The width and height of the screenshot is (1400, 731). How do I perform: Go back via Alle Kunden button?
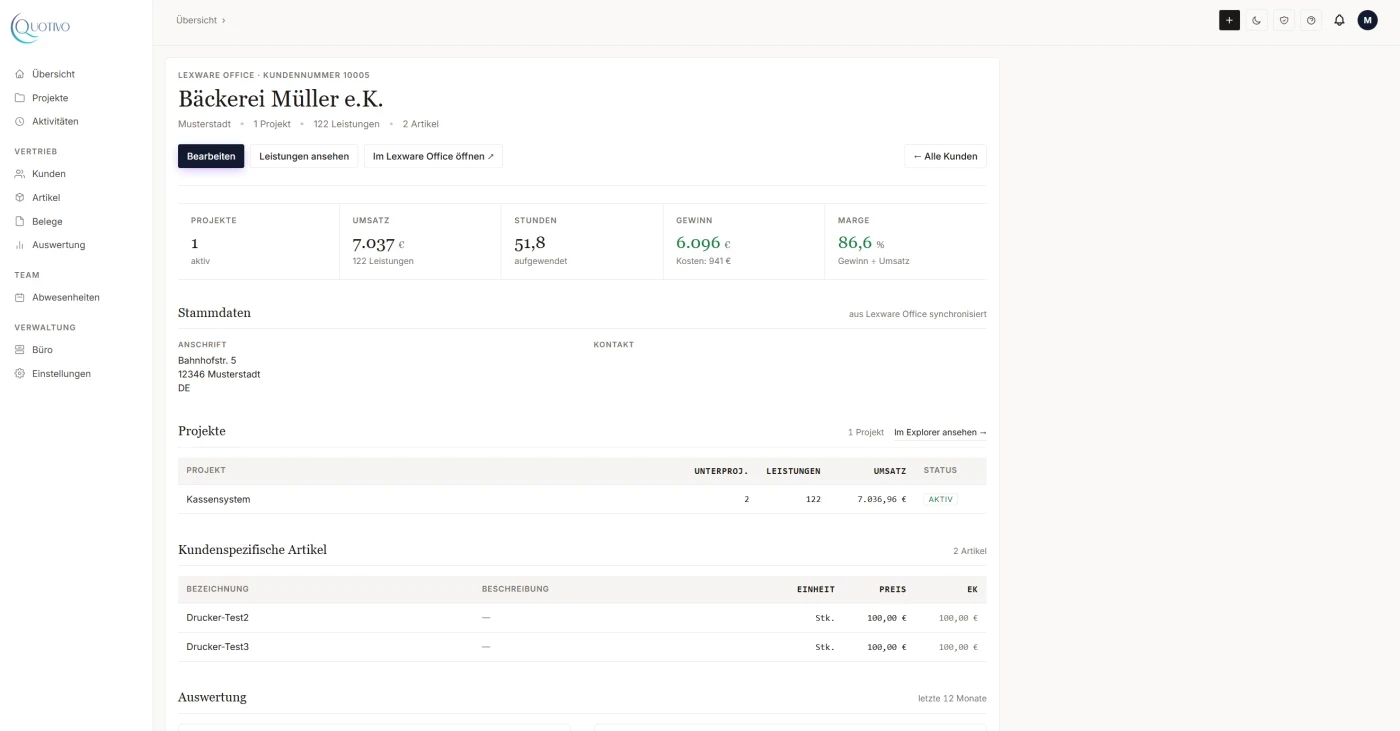tap(945, 156)
